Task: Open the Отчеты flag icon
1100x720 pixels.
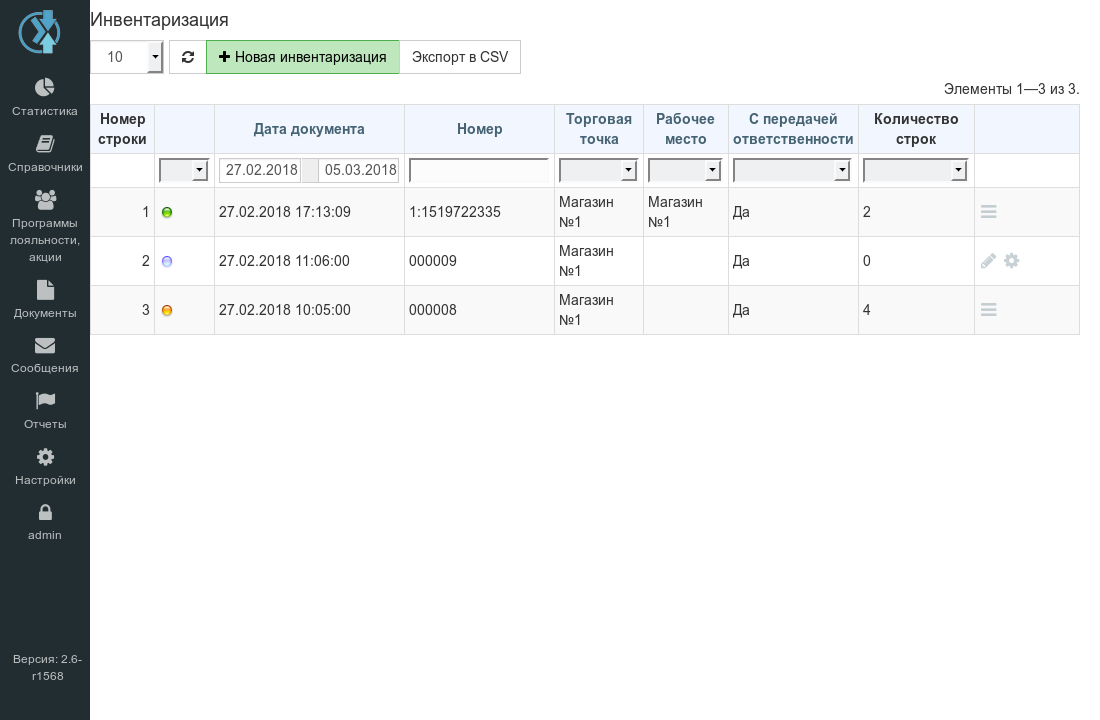Action: 45,401
